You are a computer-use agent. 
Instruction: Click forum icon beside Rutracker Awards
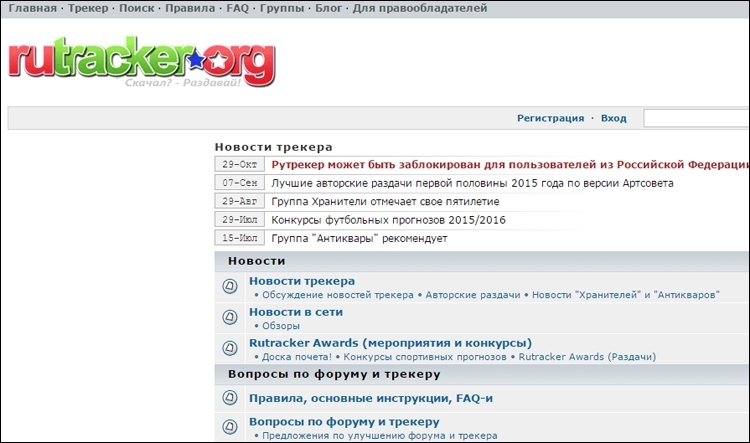[x=230, y=348]
